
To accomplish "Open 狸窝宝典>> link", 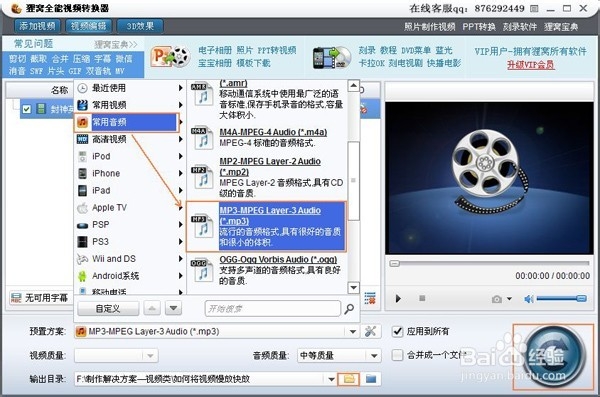I will [116, 44].
